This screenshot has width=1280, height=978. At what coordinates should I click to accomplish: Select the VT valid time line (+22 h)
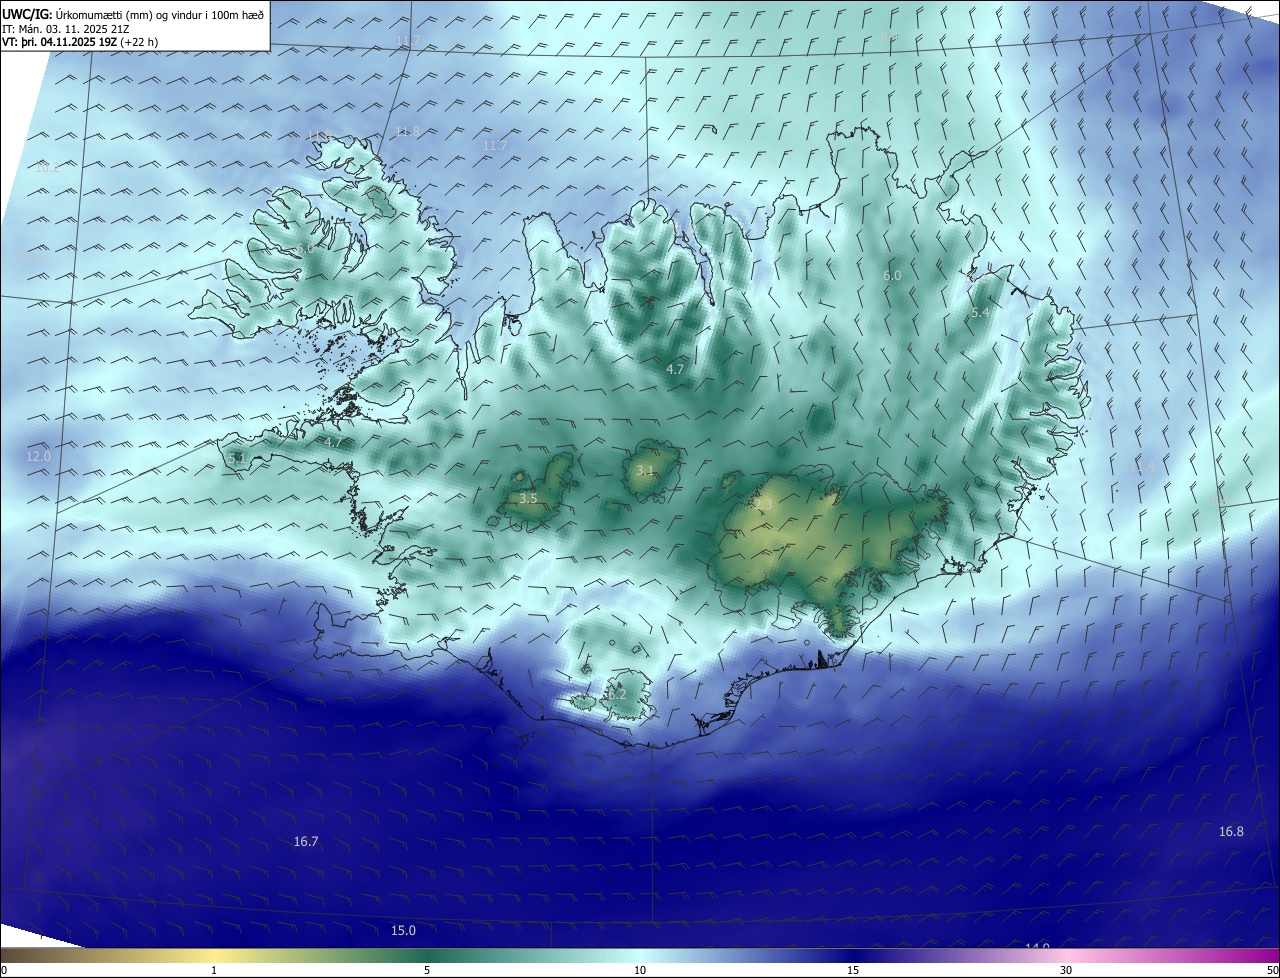[80, 42]
